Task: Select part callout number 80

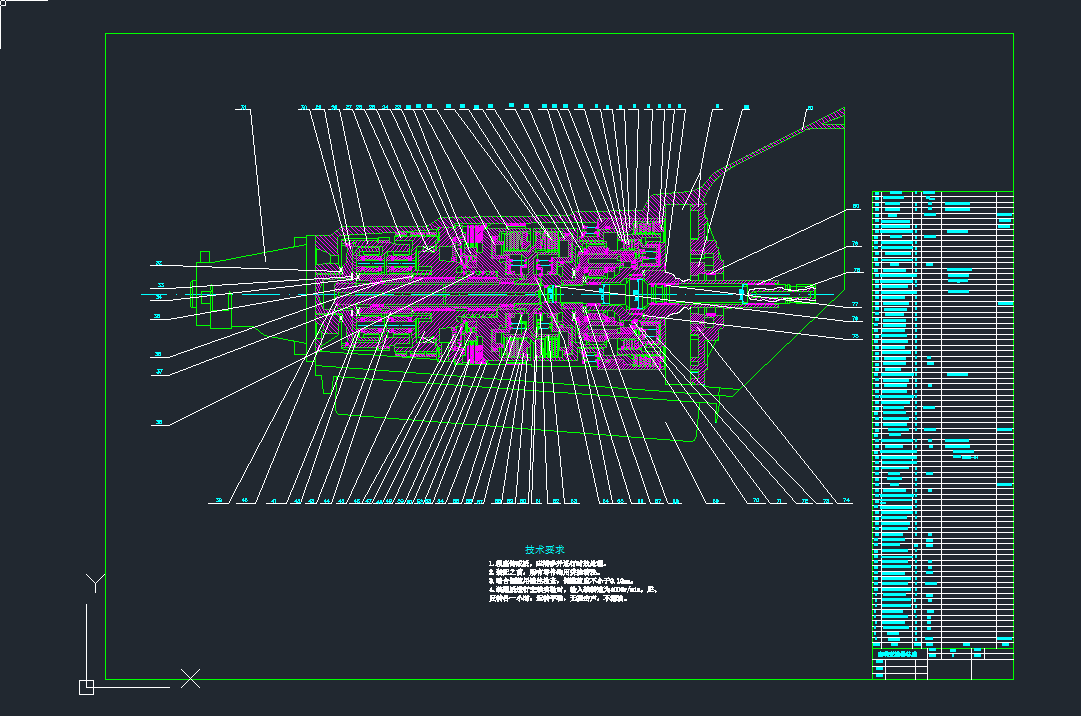Action: (x=855, y=207)
